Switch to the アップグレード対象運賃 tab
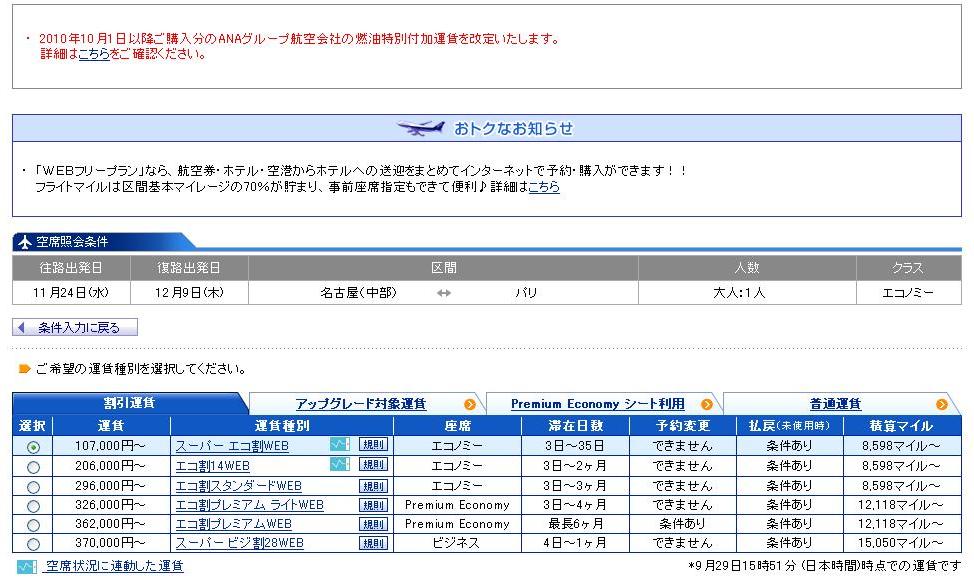Viewport: 974px width, 584px height. click(x=360, y=404)
